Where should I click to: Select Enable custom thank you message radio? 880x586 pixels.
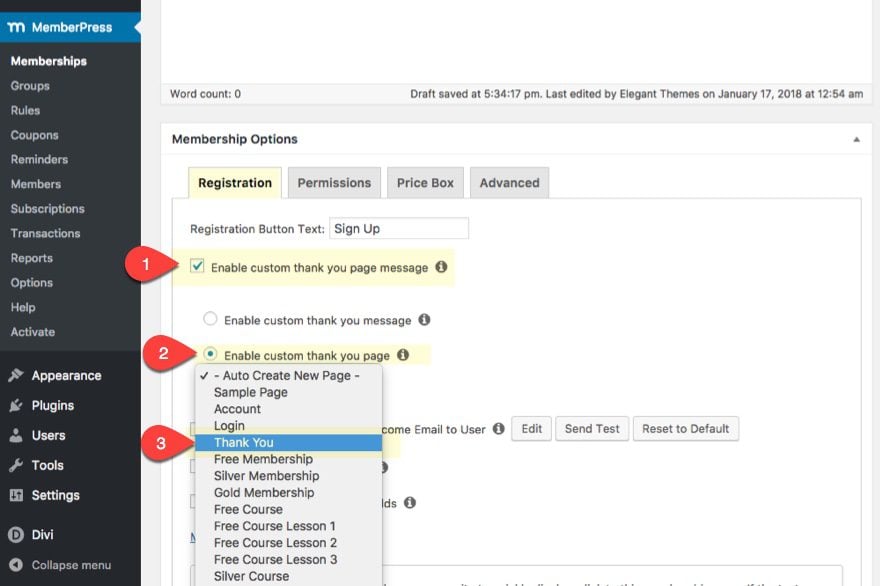(210, 320)
